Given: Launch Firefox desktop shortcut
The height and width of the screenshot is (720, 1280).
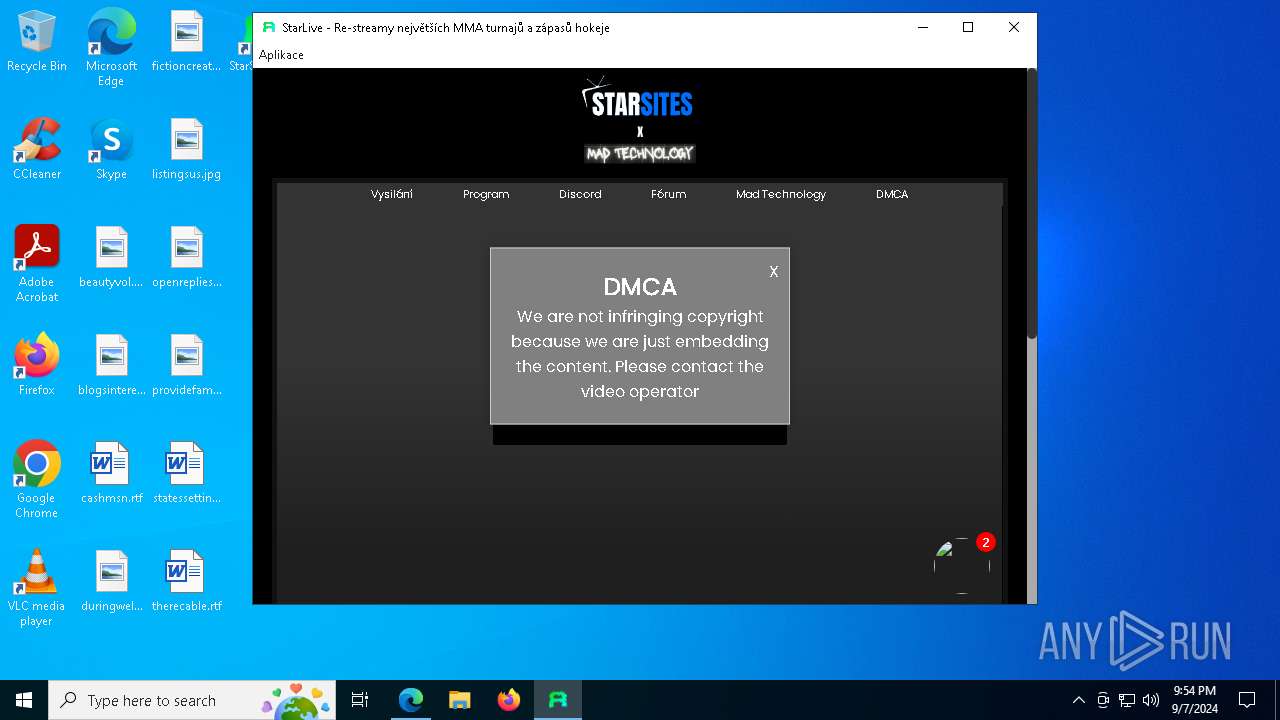Looking at the screenshot, I should (x=37, y=365).
